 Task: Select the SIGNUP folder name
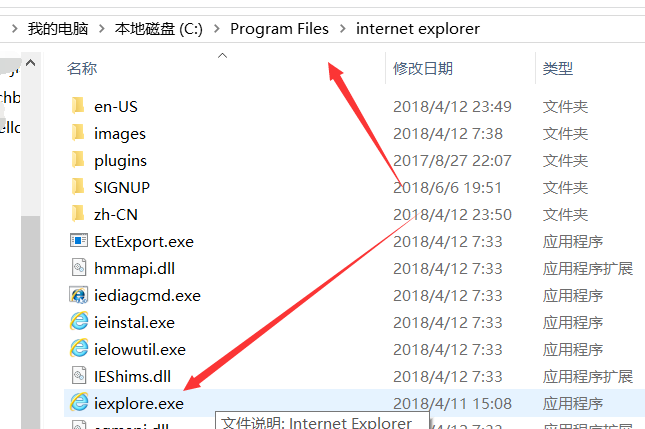tap(122, 187)
